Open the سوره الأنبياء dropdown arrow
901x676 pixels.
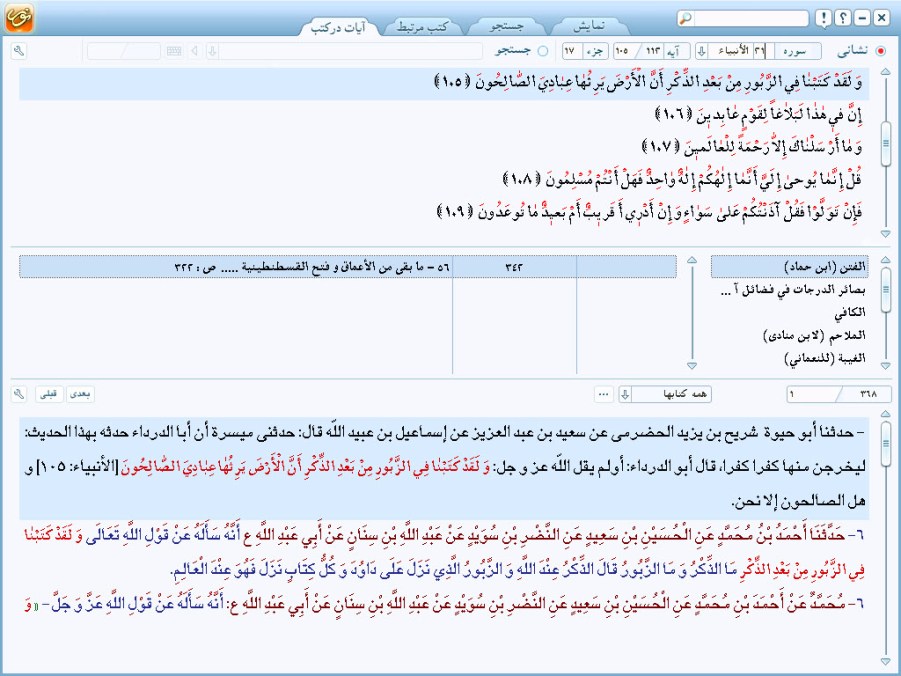702,51
